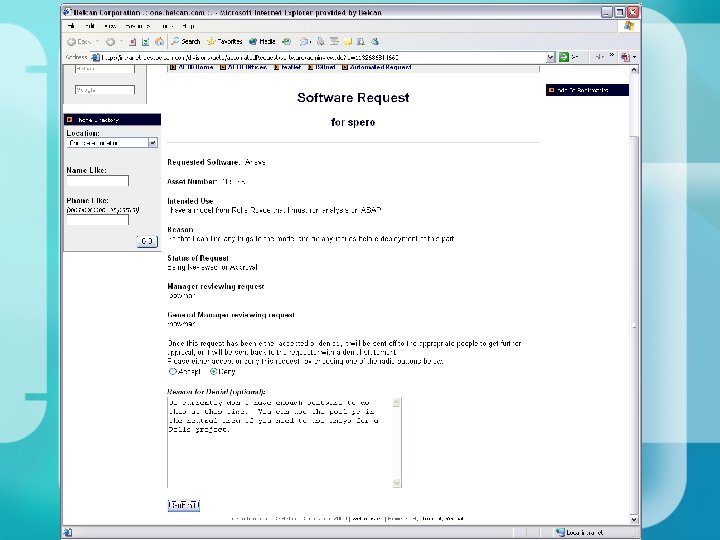Image resolution: width=720 pixels, height=540 pixels.
Task: Click inside the Reason for Denial text area
Action: [x=280, y=443]
